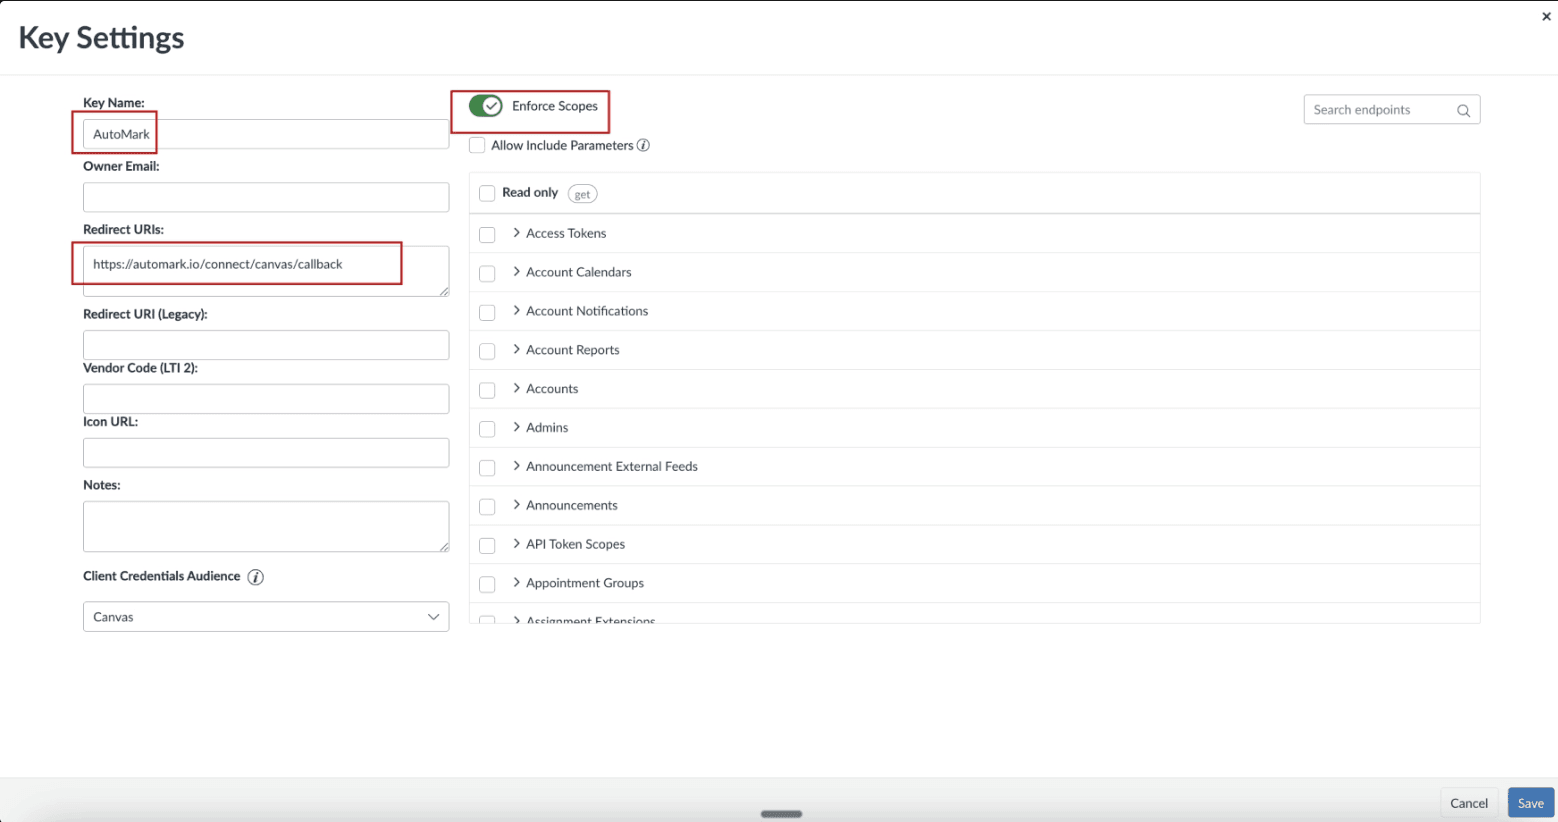Check the Admins scope checkbox
Screen dimensions: 1558x822
487,428
